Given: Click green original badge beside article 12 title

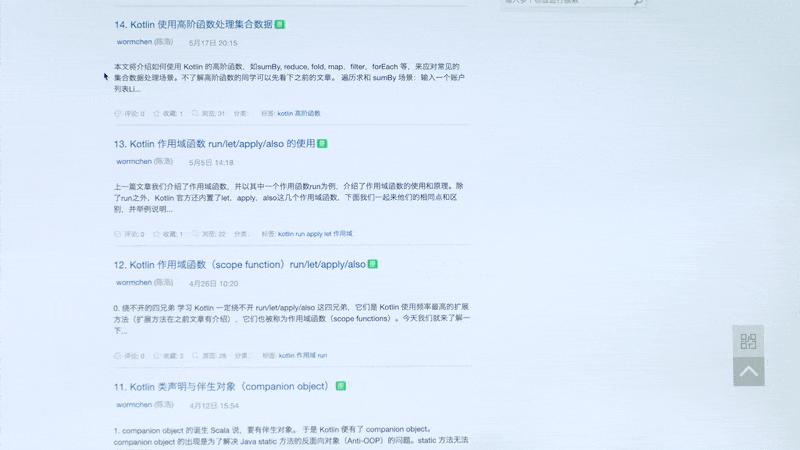Looking at the screenshot, I should pyautogui.click(x=373, y=264).
